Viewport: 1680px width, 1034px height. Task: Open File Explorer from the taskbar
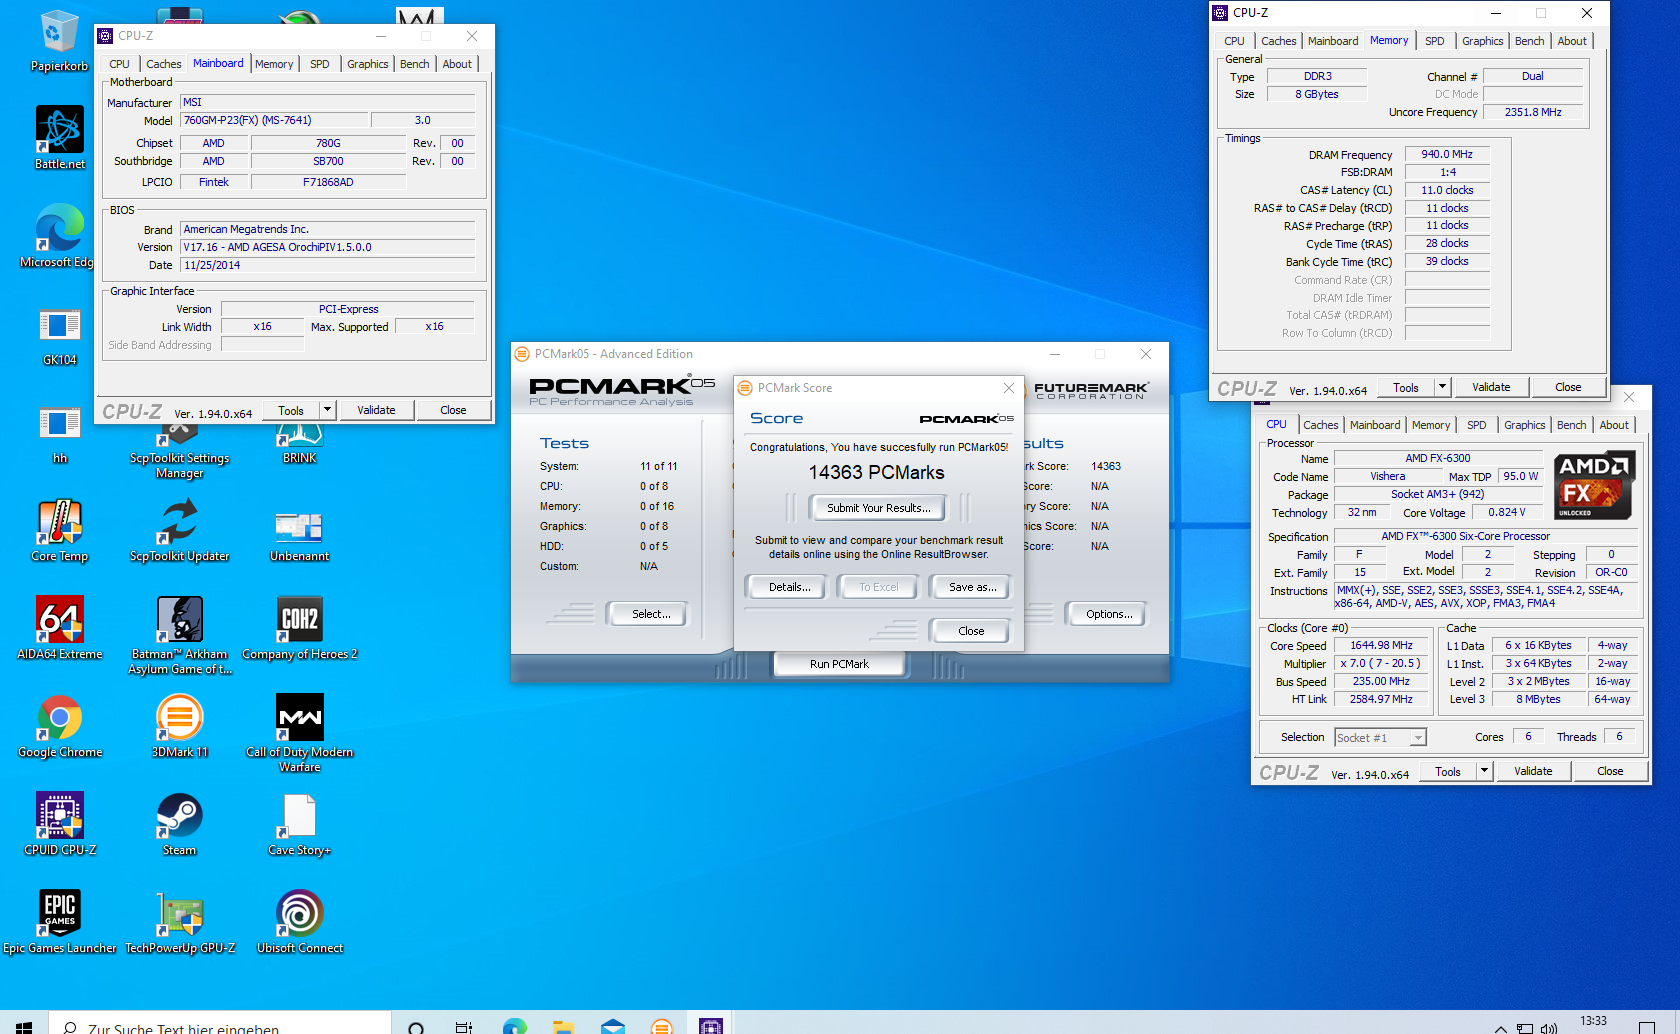coord(563,1026)
